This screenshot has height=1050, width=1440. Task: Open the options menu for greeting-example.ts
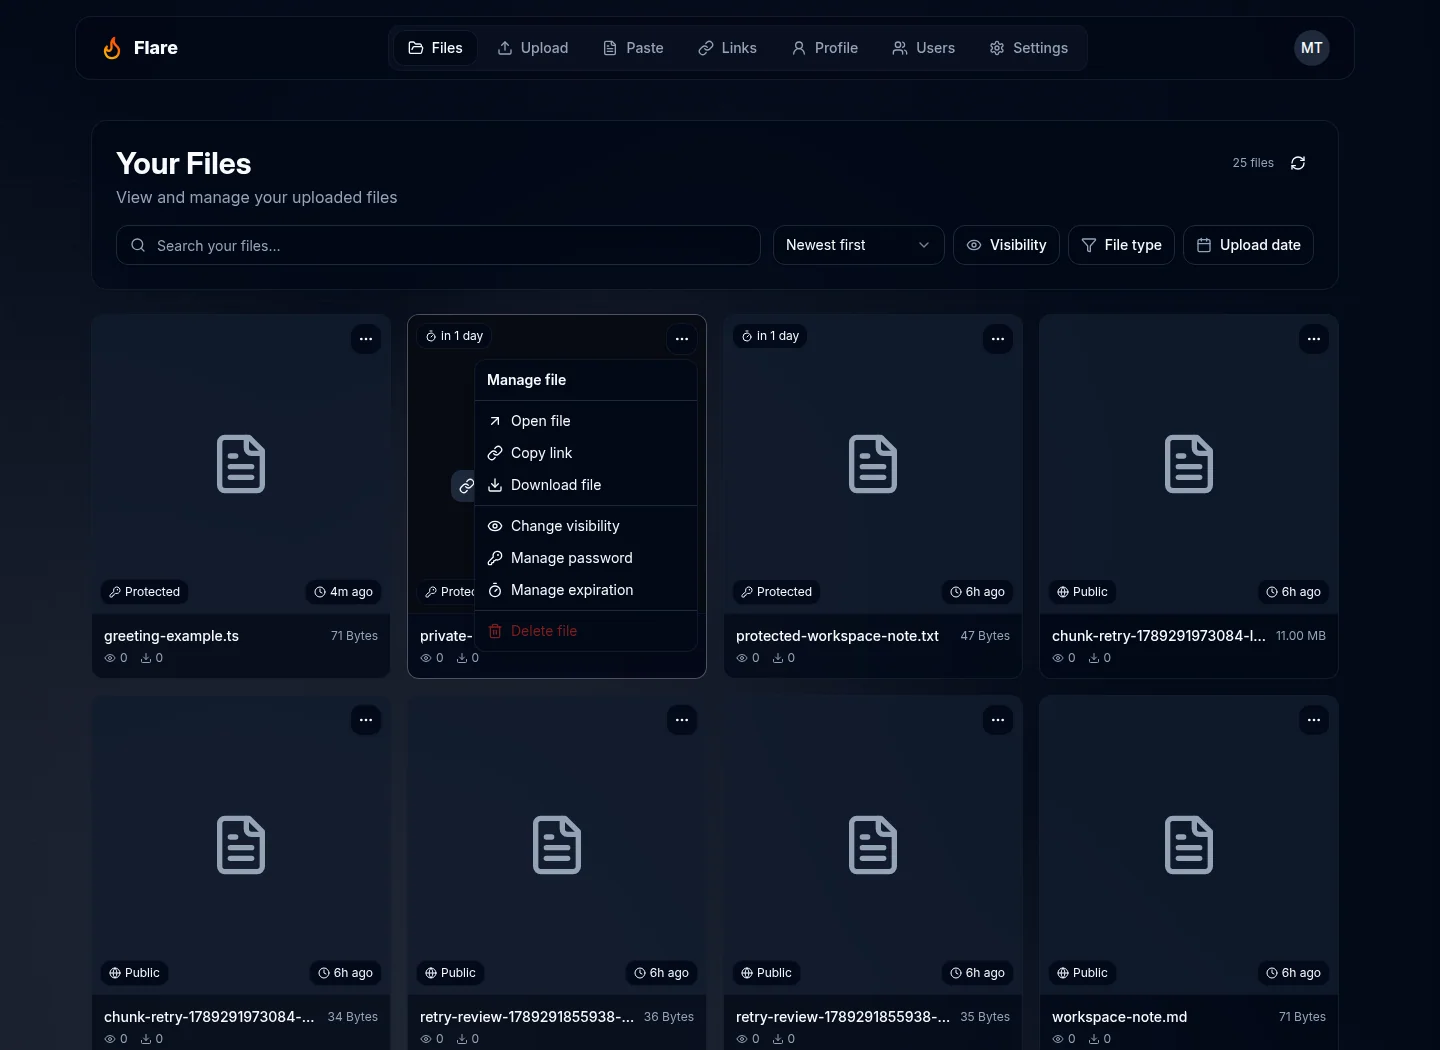(x=366, y=339)
